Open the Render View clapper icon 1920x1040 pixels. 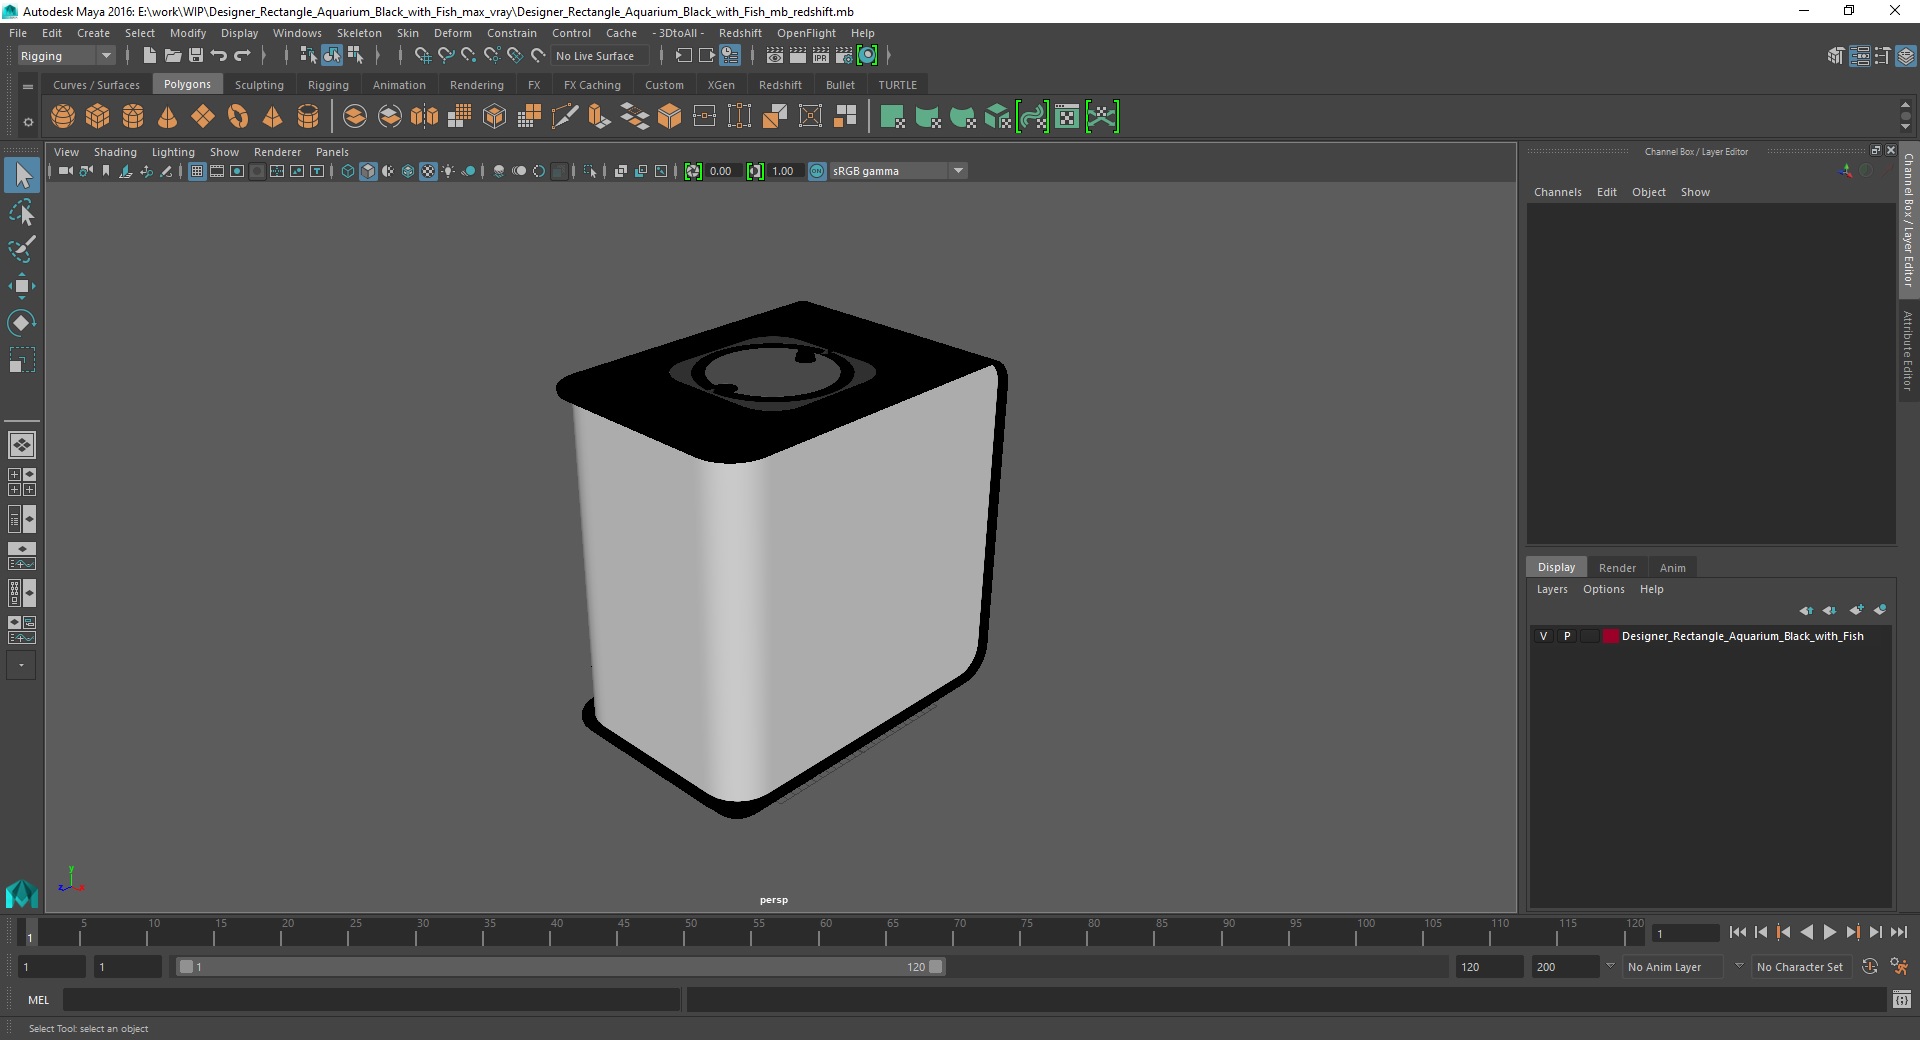(775, 56)
